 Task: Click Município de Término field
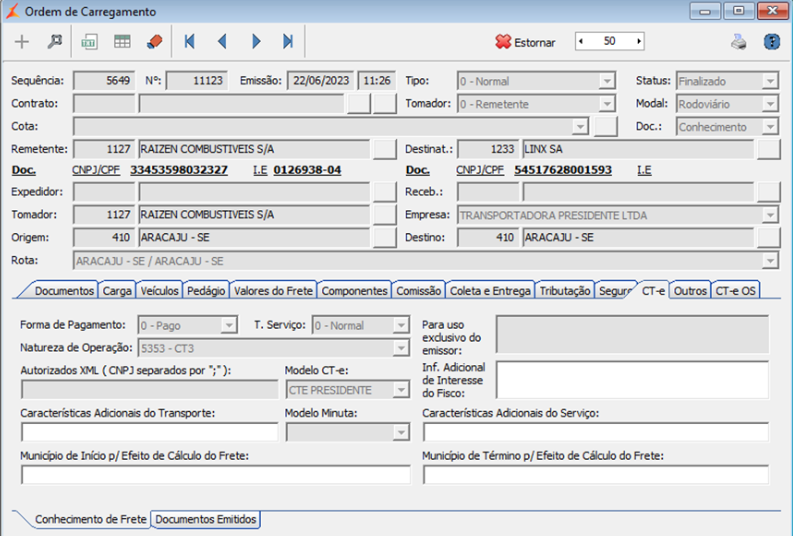pyautogui.click(x=596, y=475)
